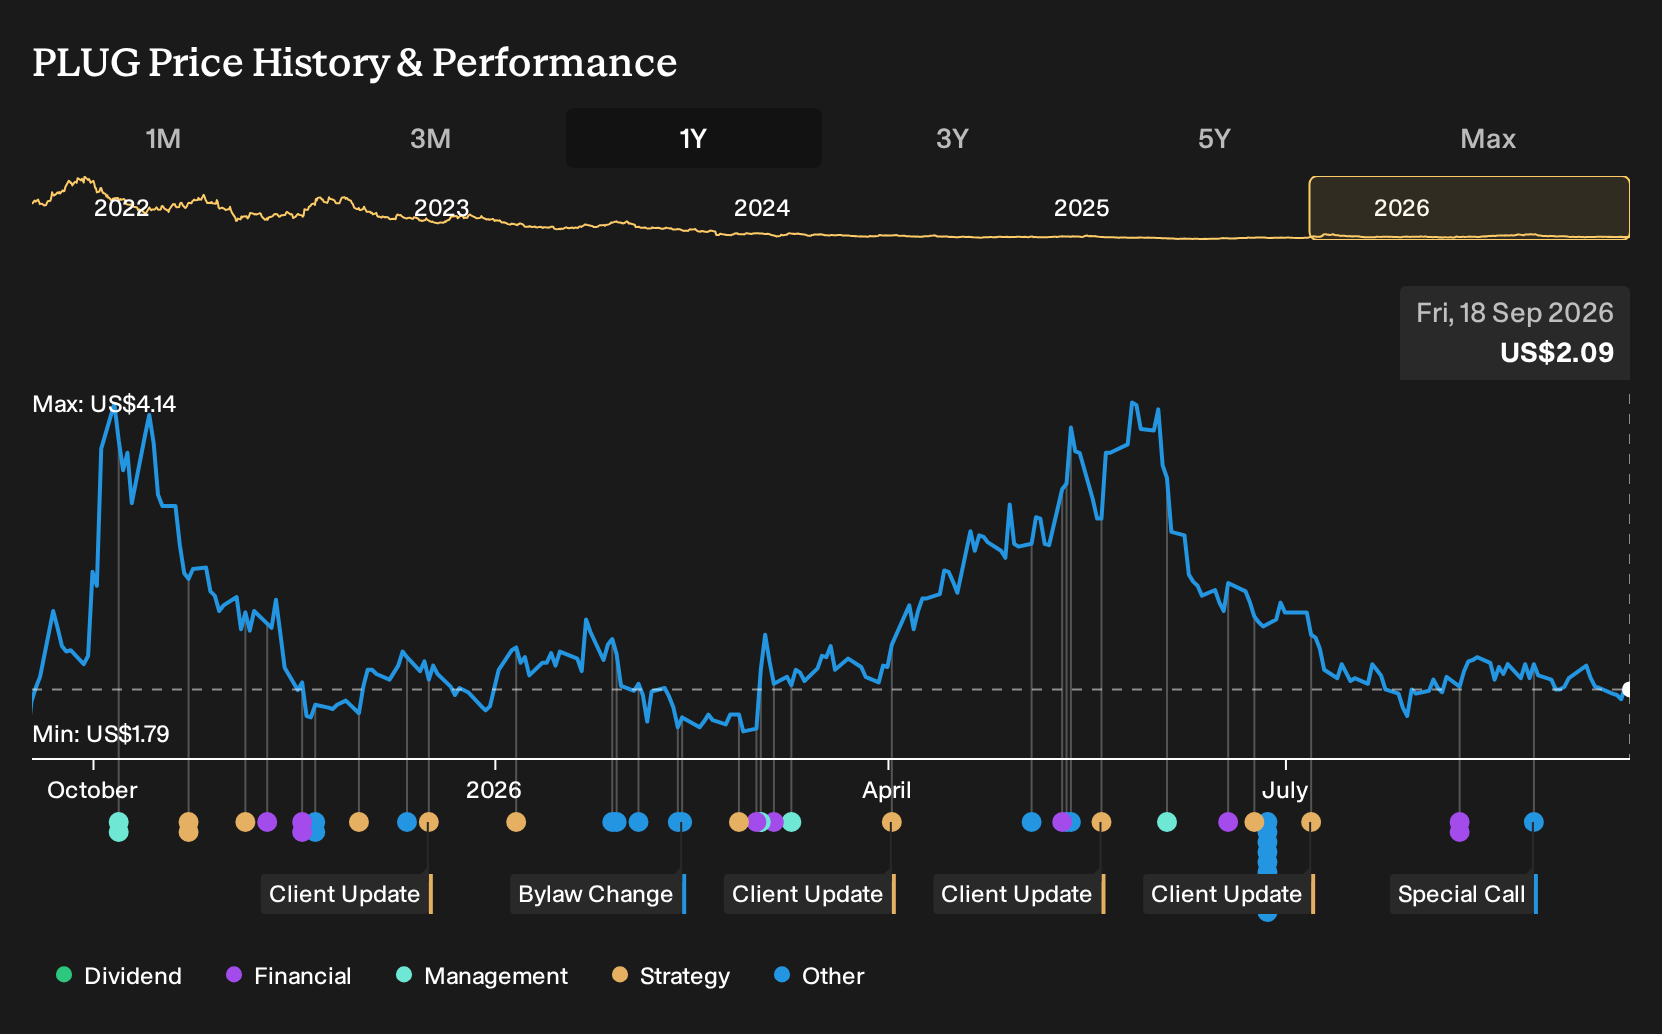
Task: Select the teal Management marker just before April
Action: pos(791,822)
